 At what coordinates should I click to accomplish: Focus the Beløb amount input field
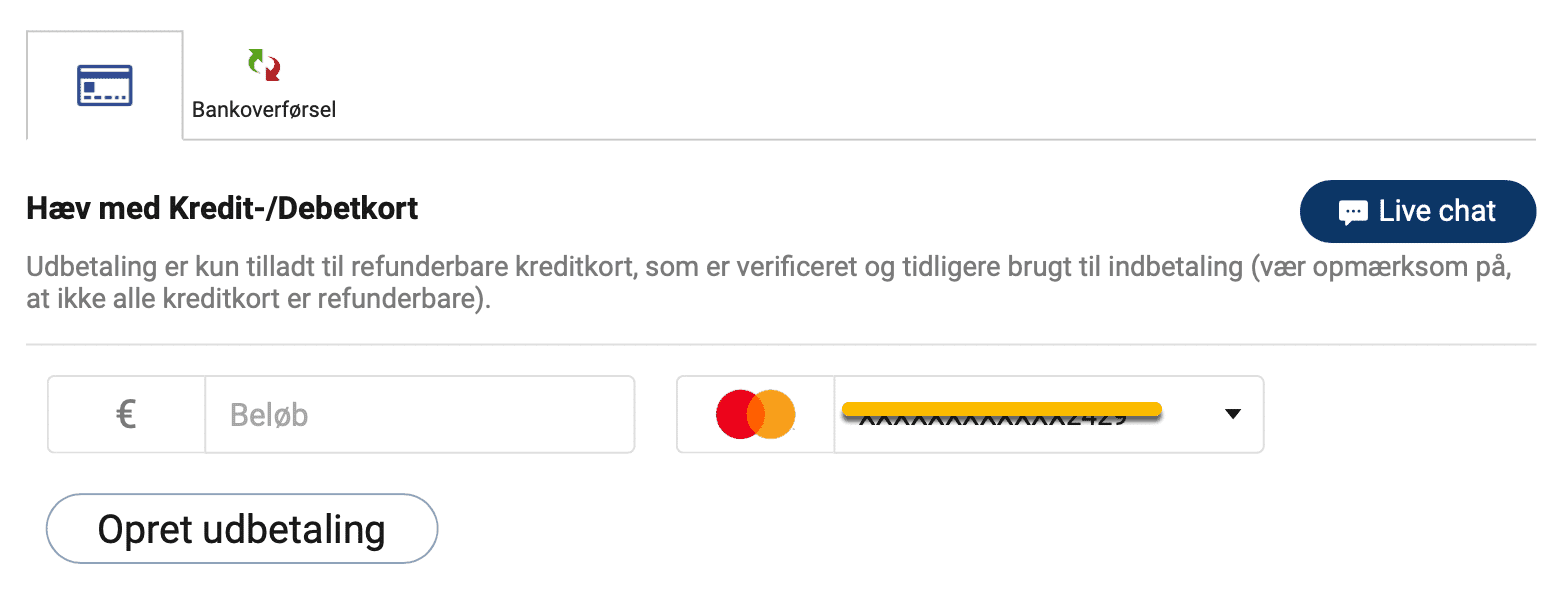[419, 414]
